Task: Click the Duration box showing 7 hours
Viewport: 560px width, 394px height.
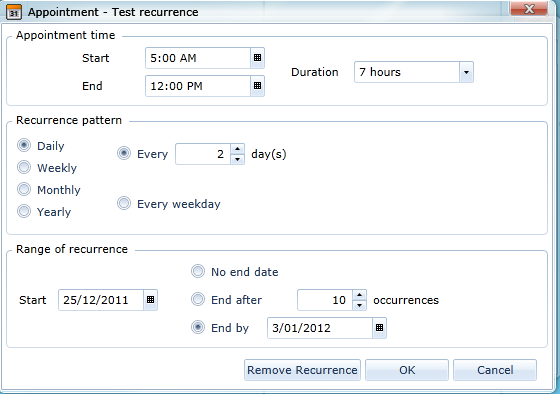Action: (x=407, y=72)
